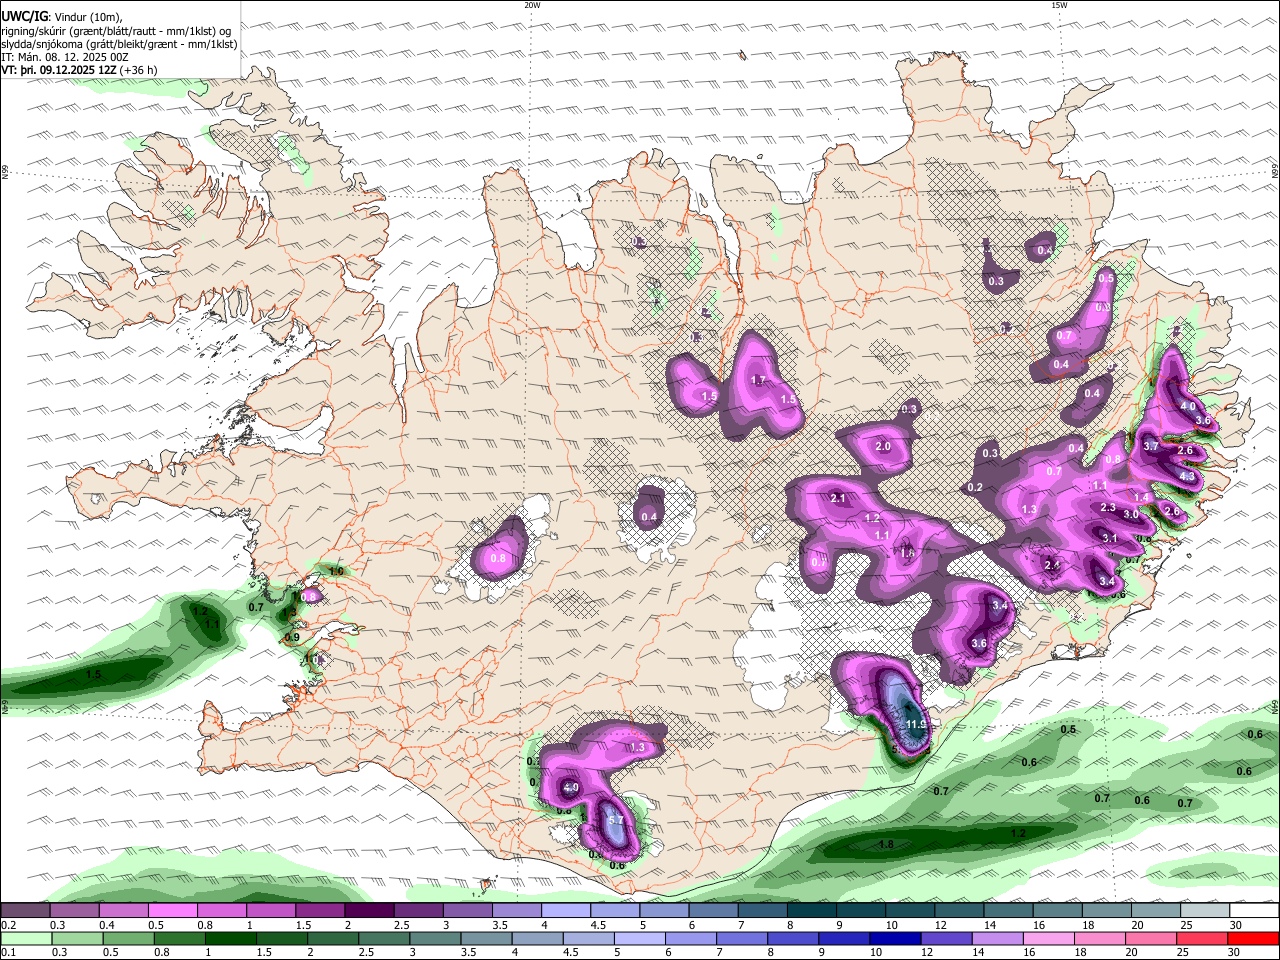The image size is (1280, 960).
Task: Click the 'rigning/skúrir (grænt/blátt/rautt' description line
Action: pyautogui.click(x=118, y=30)
